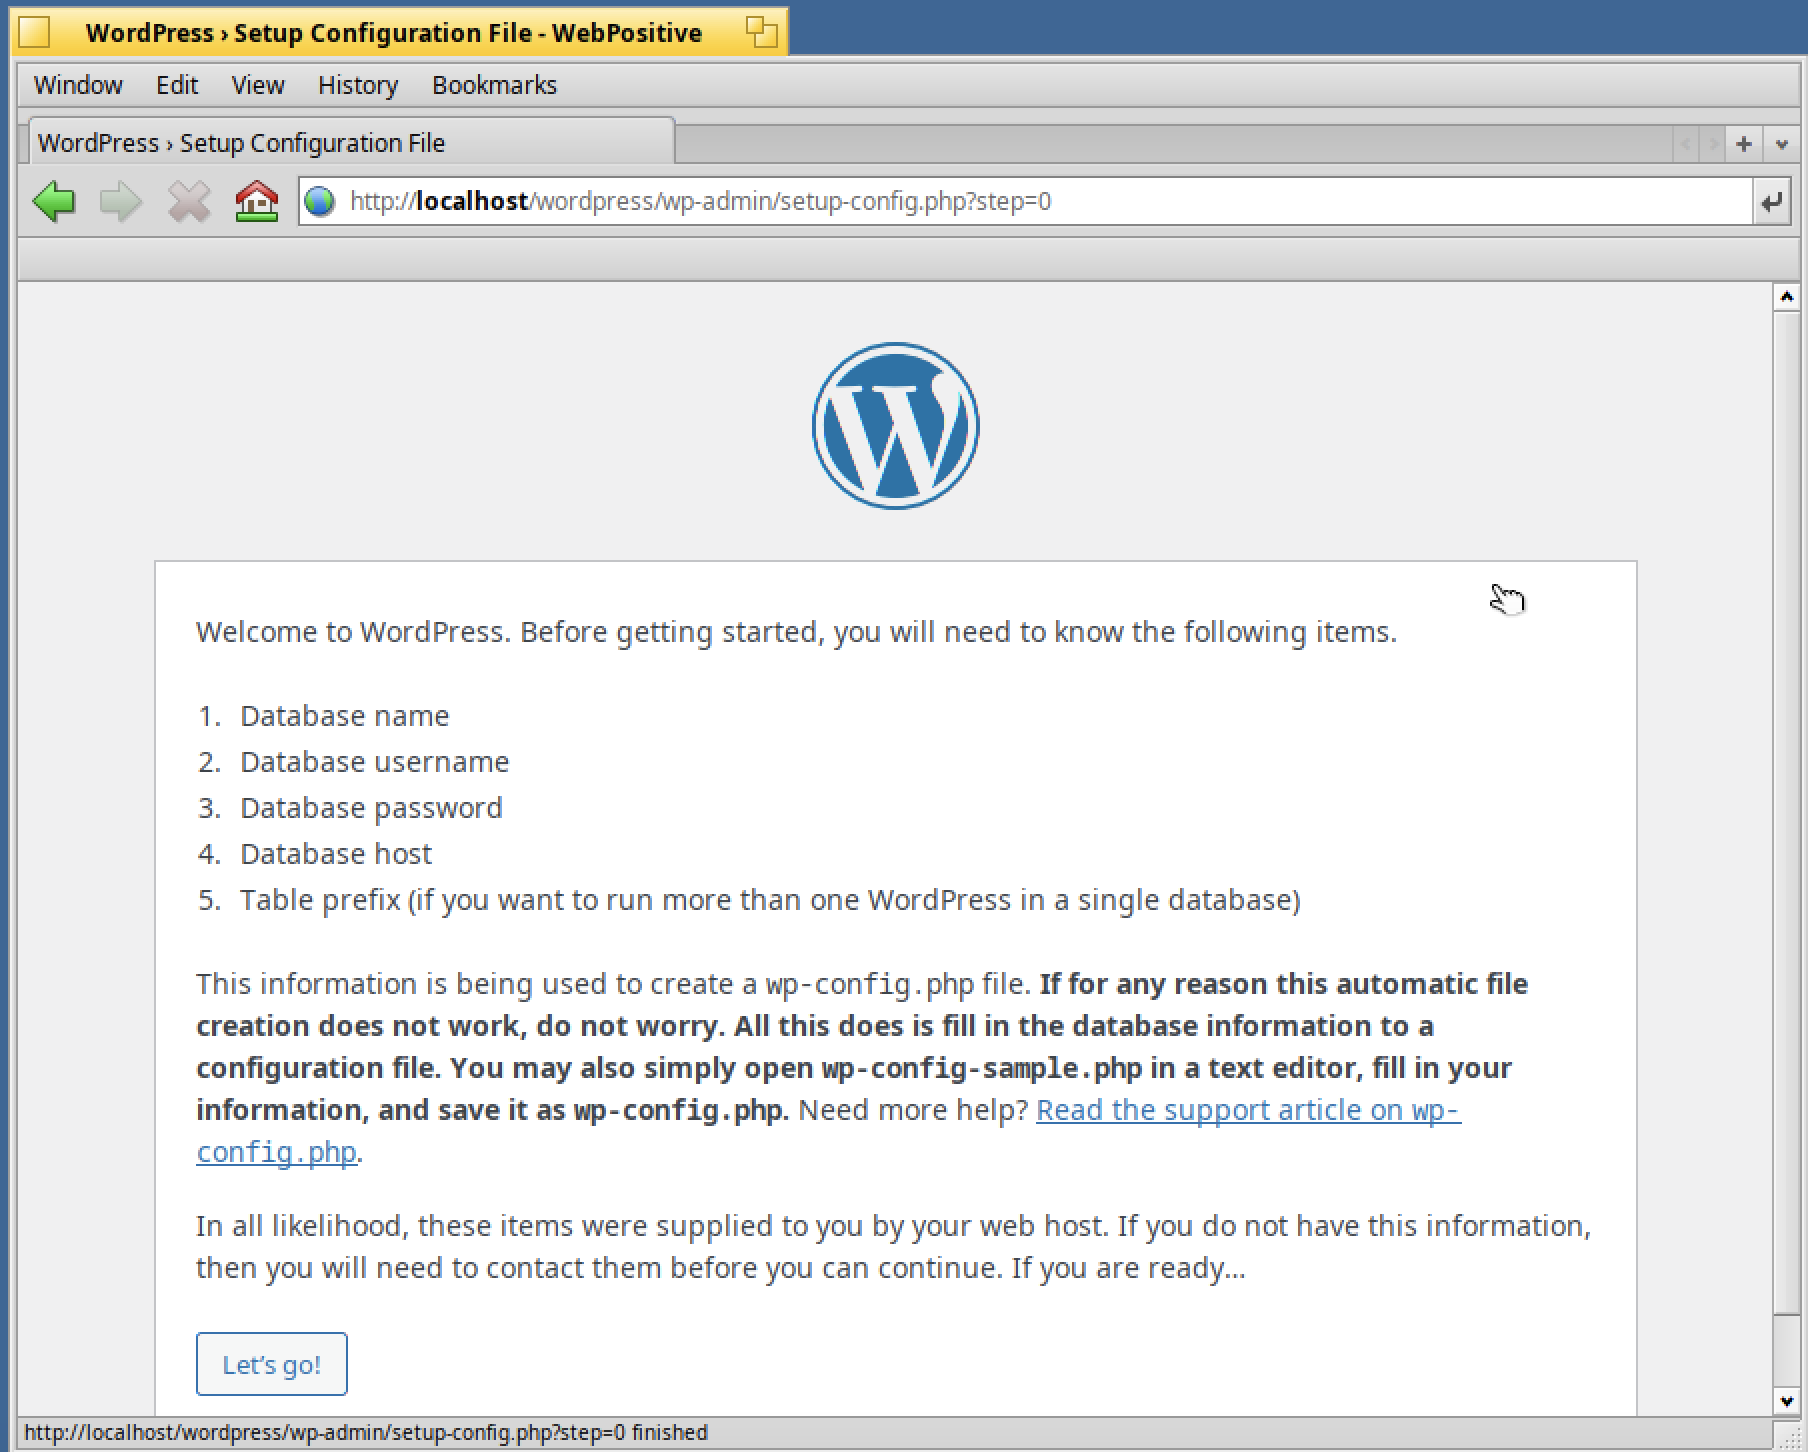1808x1452 pixels.
Task: Open the wp-config.php support article link
Action: [1248, 1110]
